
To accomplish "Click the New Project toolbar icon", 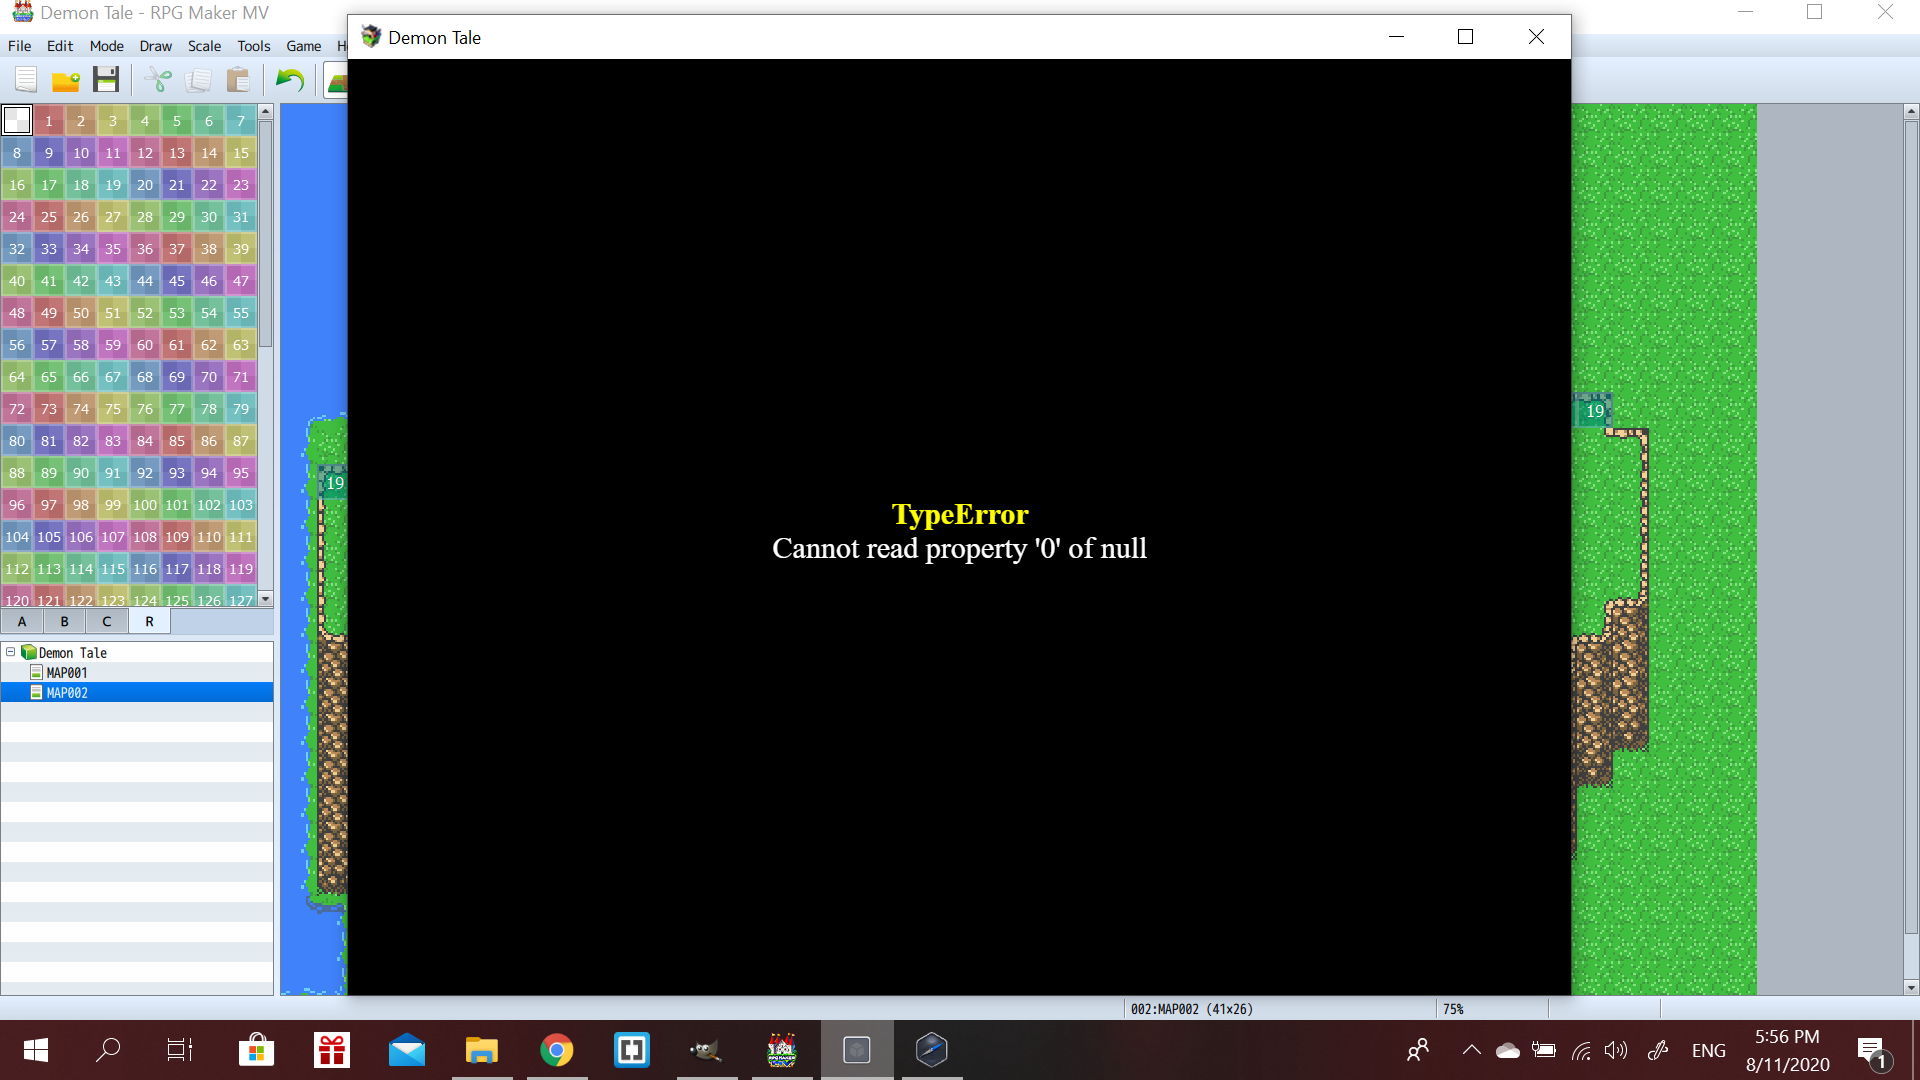I will [x=26, y=79].
